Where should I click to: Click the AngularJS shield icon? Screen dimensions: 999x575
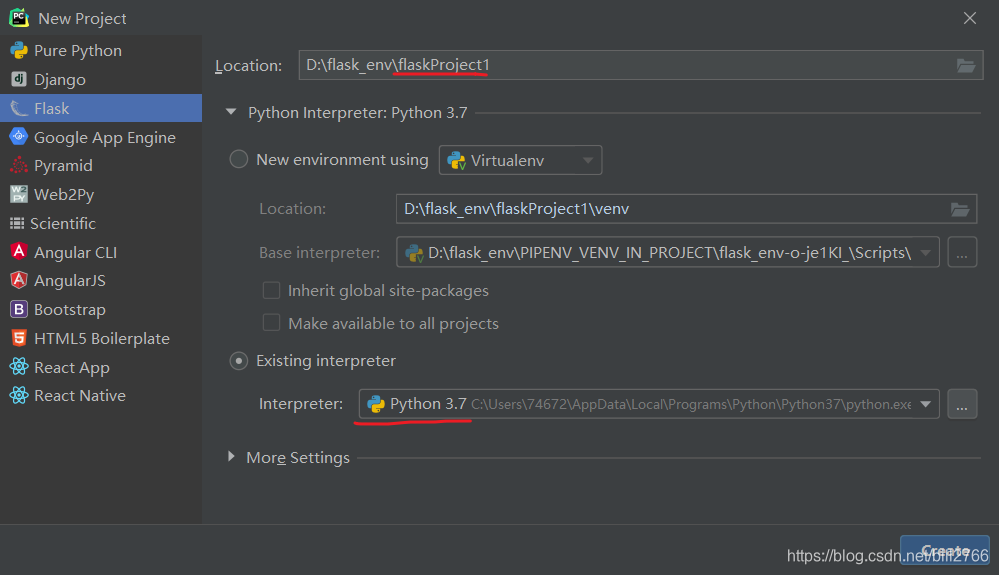[19, 280]
